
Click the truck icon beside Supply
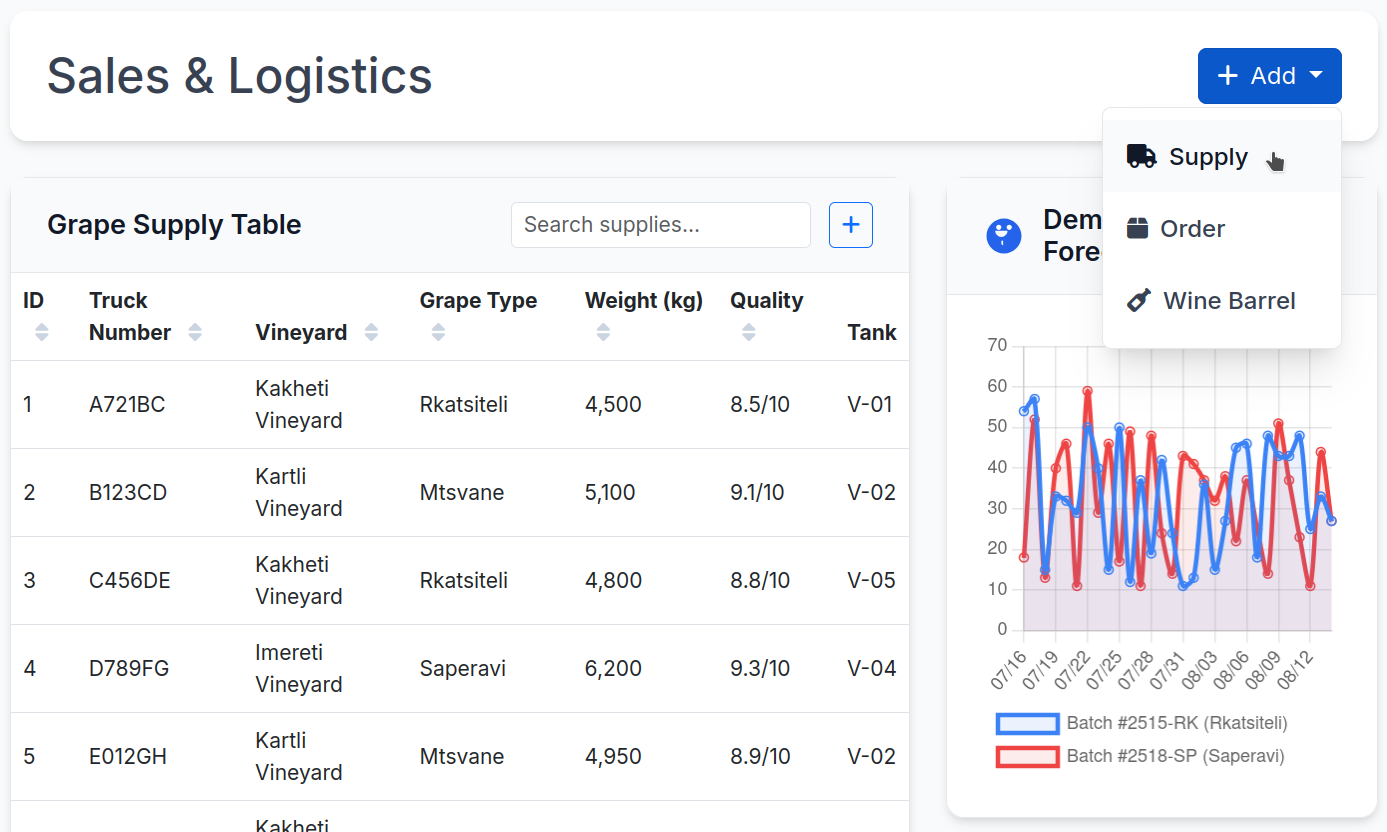[1141, 156]
